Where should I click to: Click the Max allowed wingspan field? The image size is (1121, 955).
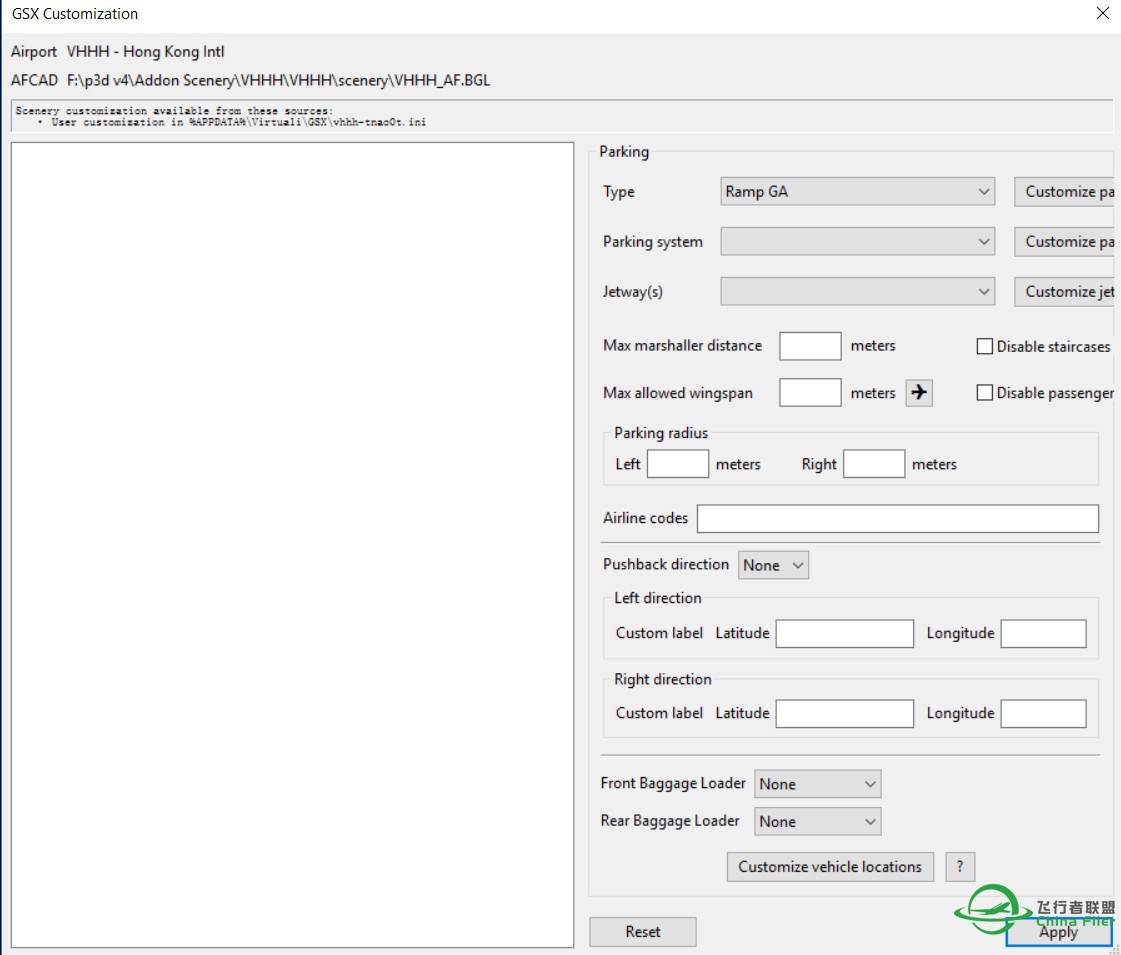(x=810, y=393)
